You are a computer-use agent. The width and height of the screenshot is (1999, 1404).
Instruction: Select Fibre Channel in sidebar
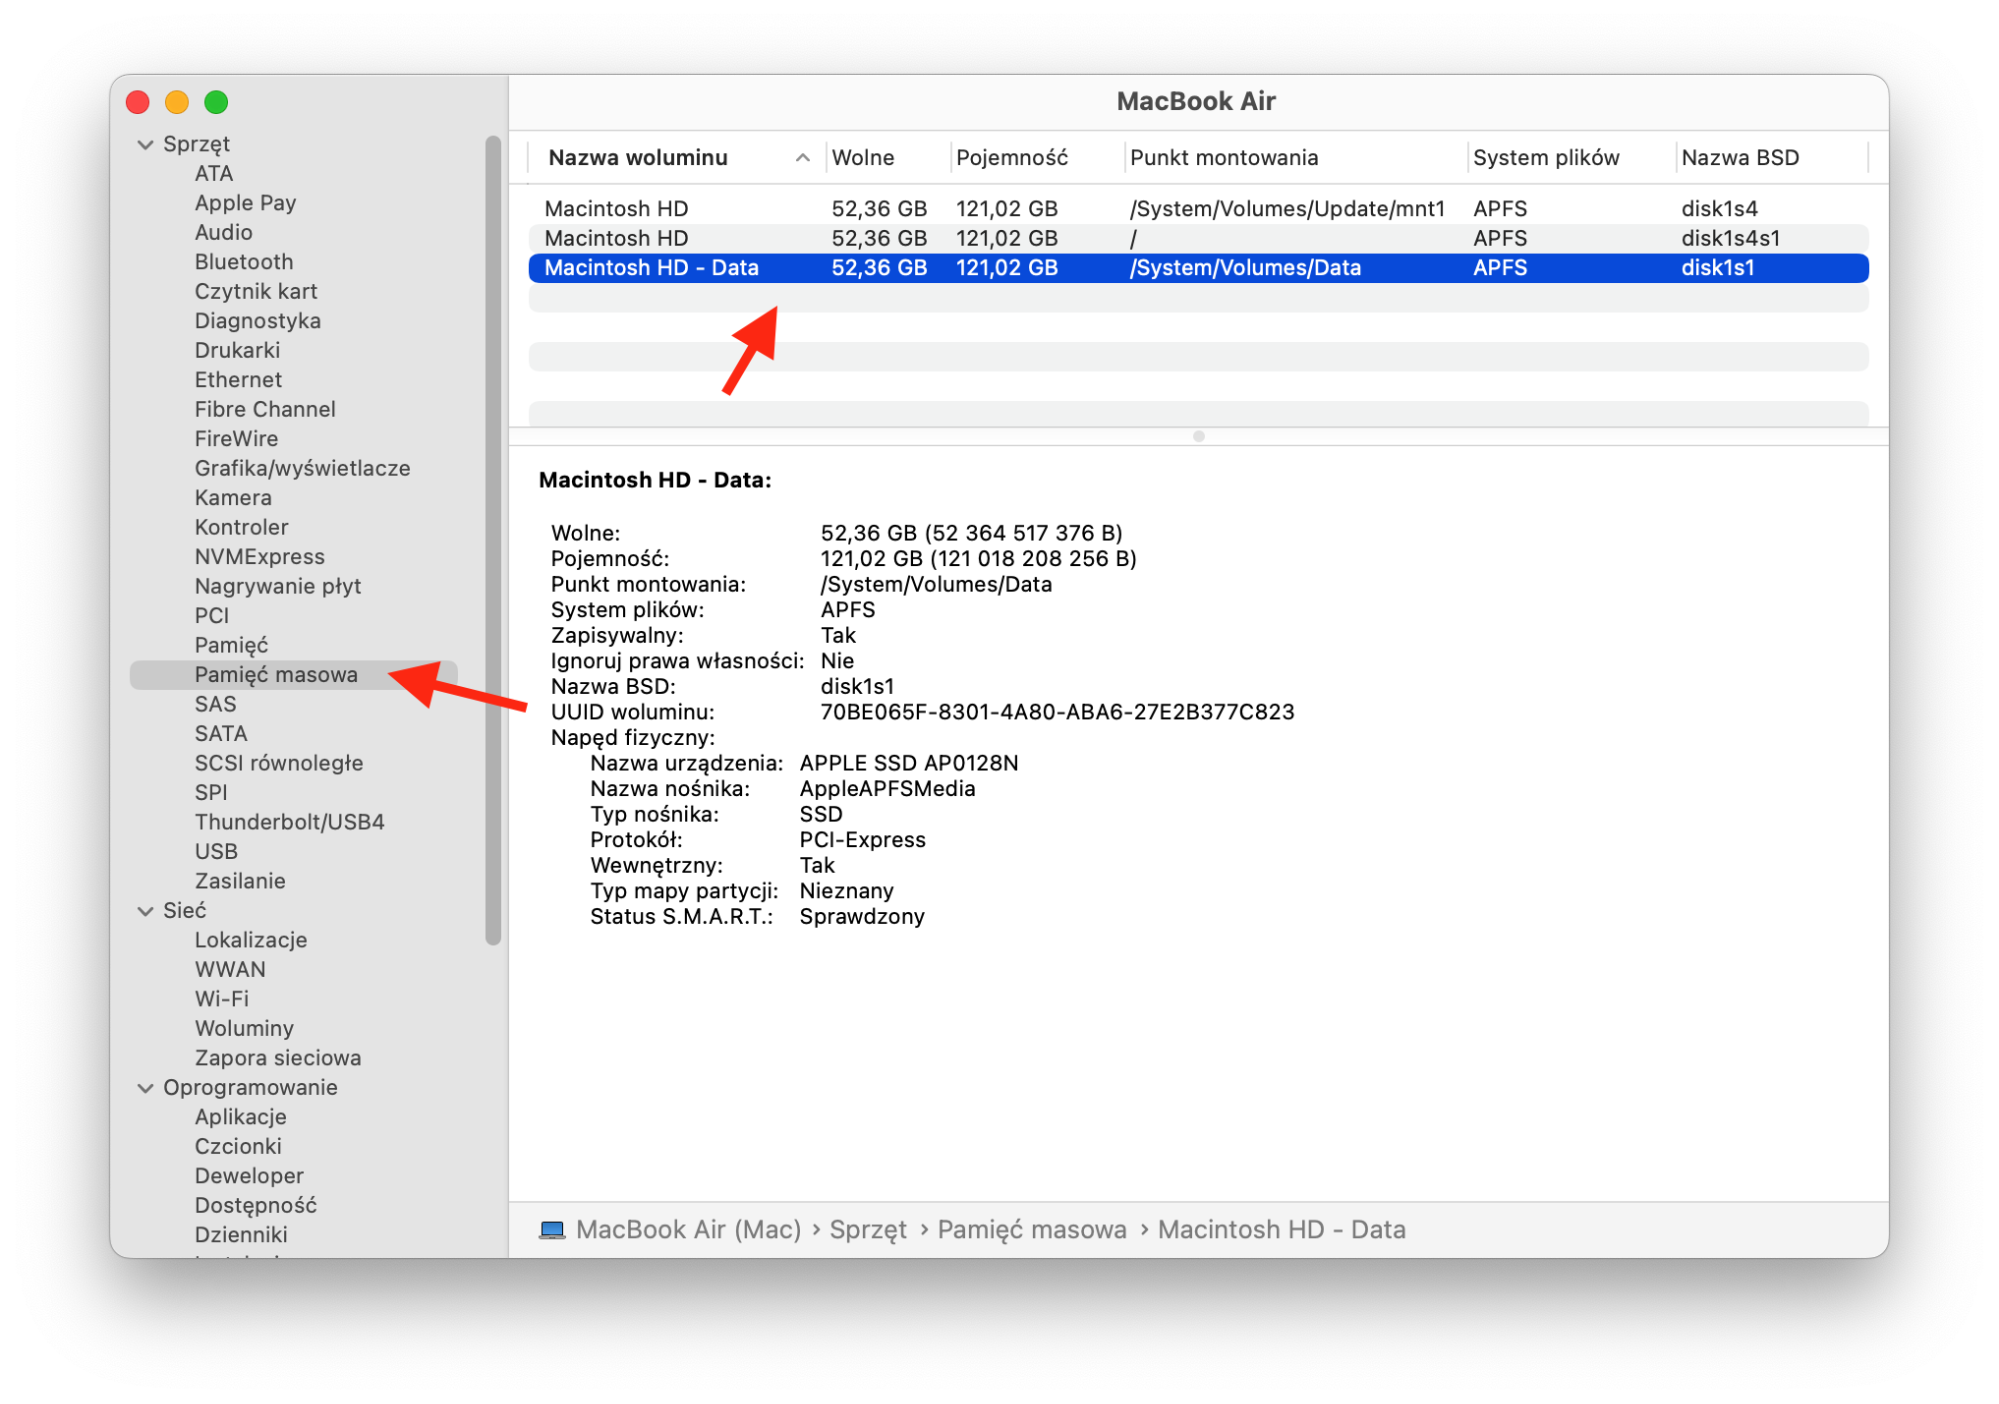pyautogui.click(x=265, y=410)
